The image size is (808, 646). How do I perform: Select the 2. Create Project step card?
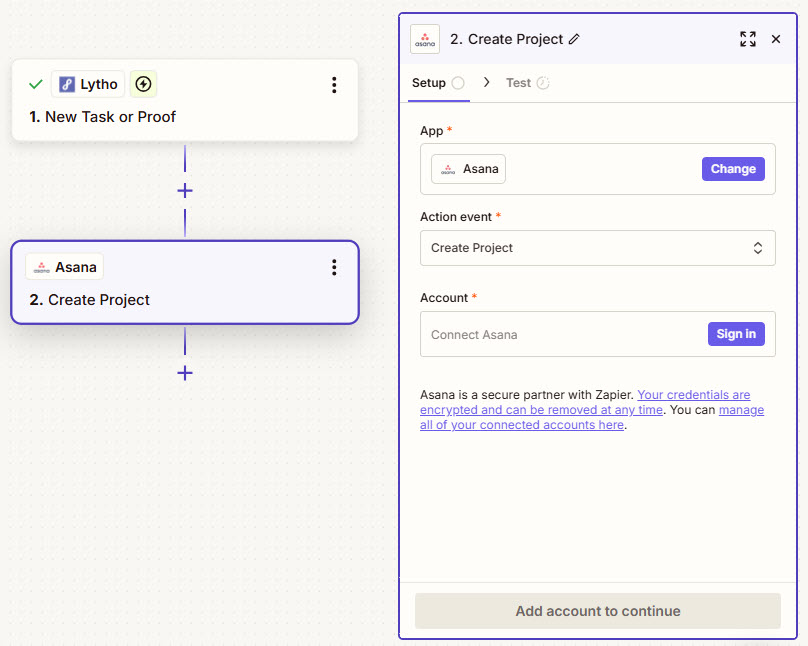[x=184, y=282]
